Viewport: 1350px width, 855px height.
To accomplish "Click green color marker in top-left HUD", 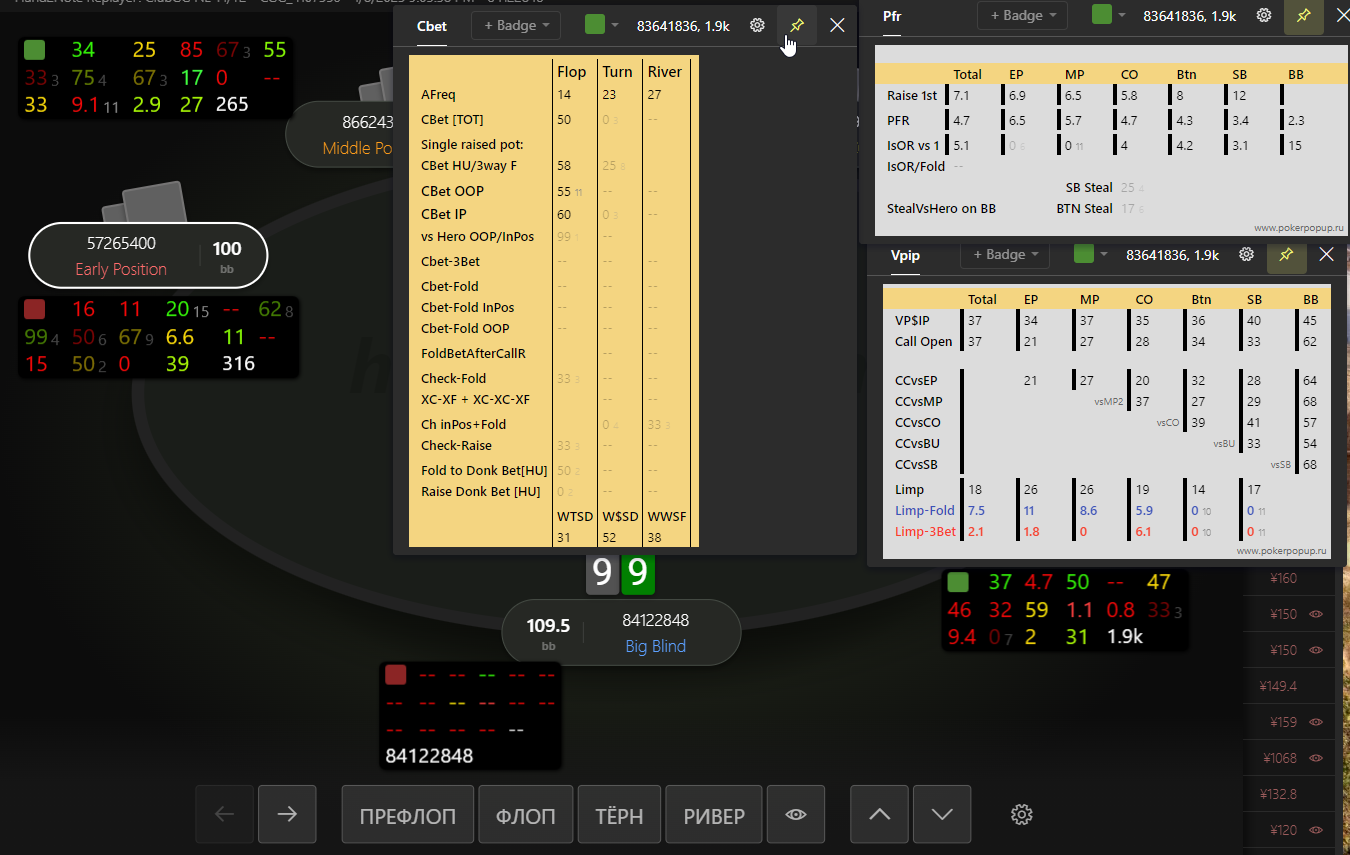I will click(35, 50).
